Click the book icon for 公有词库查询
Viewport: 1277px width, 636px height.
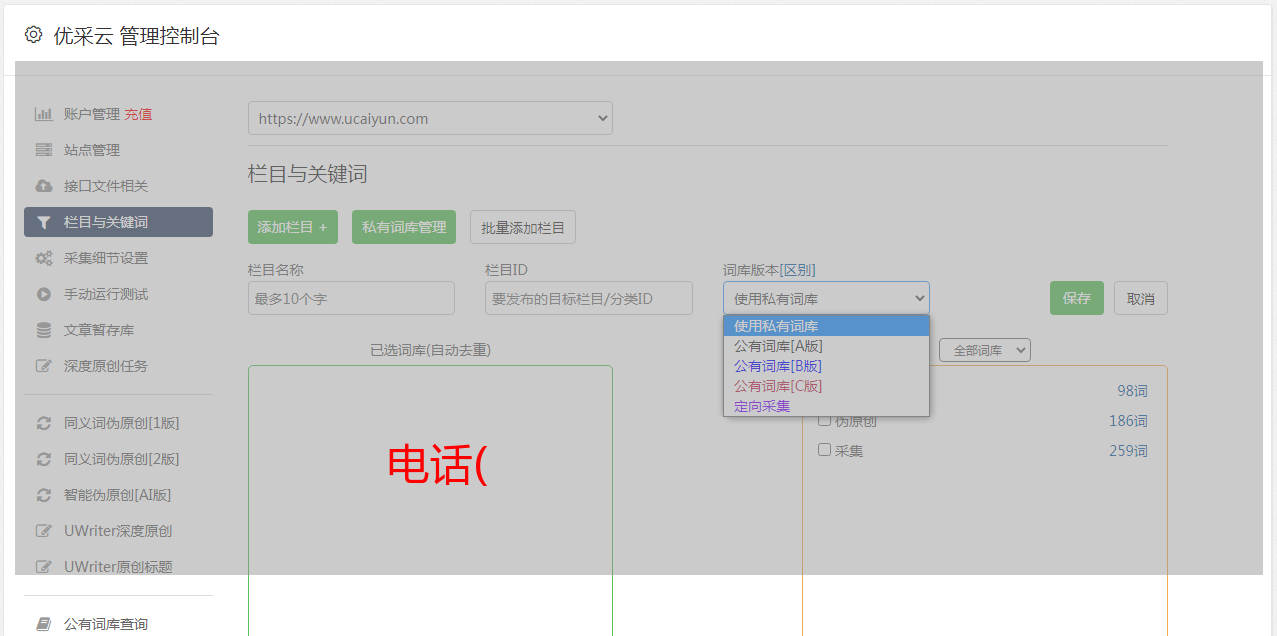tap(44, 624)
